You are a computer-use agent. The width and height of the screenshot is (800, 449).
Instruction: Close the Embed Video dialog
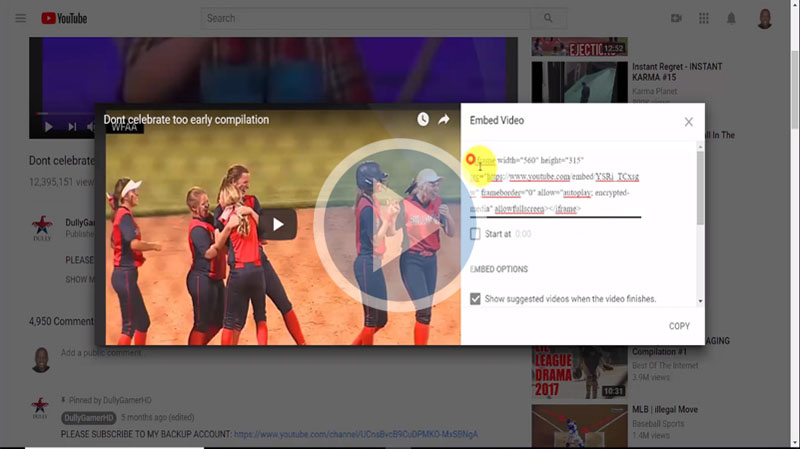(688, 122)
